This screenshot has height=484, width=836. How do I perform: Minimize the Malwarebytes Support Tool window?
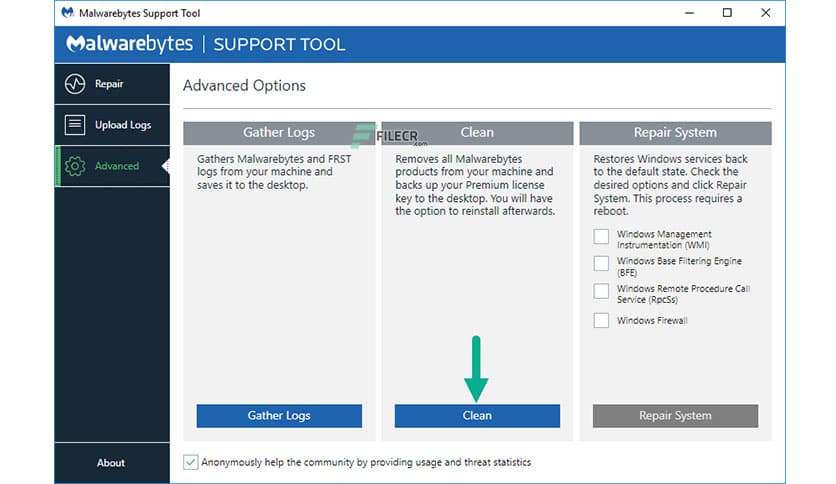(x=689, y=13)
